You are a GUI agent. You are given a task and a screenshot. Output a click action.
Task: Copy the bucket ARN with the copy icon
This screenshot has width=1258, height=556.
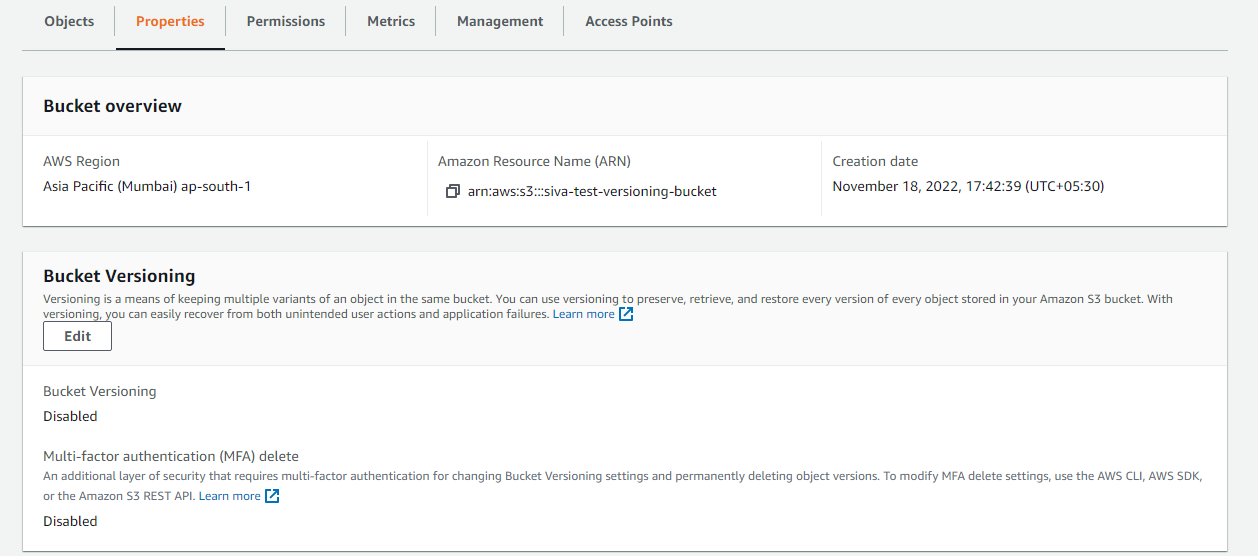pos(453,191)
